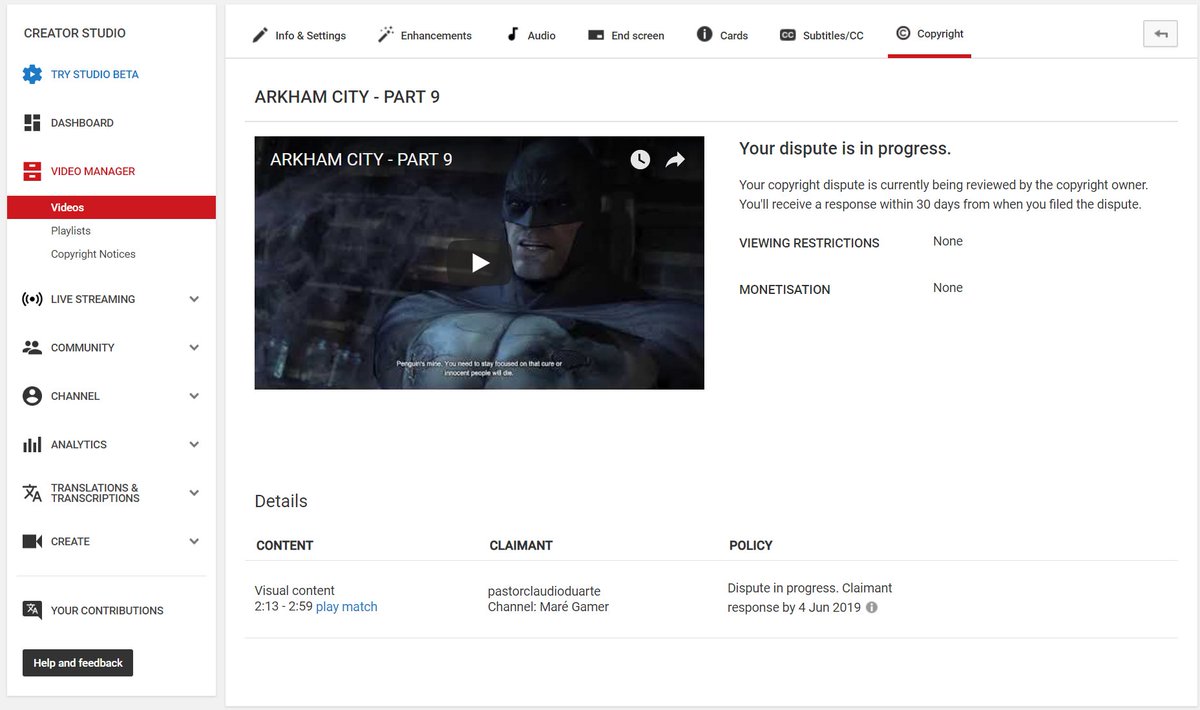Click the back arrow button at top right
The height and width of the screenshot is (710, 1200).
(1160, 34)
